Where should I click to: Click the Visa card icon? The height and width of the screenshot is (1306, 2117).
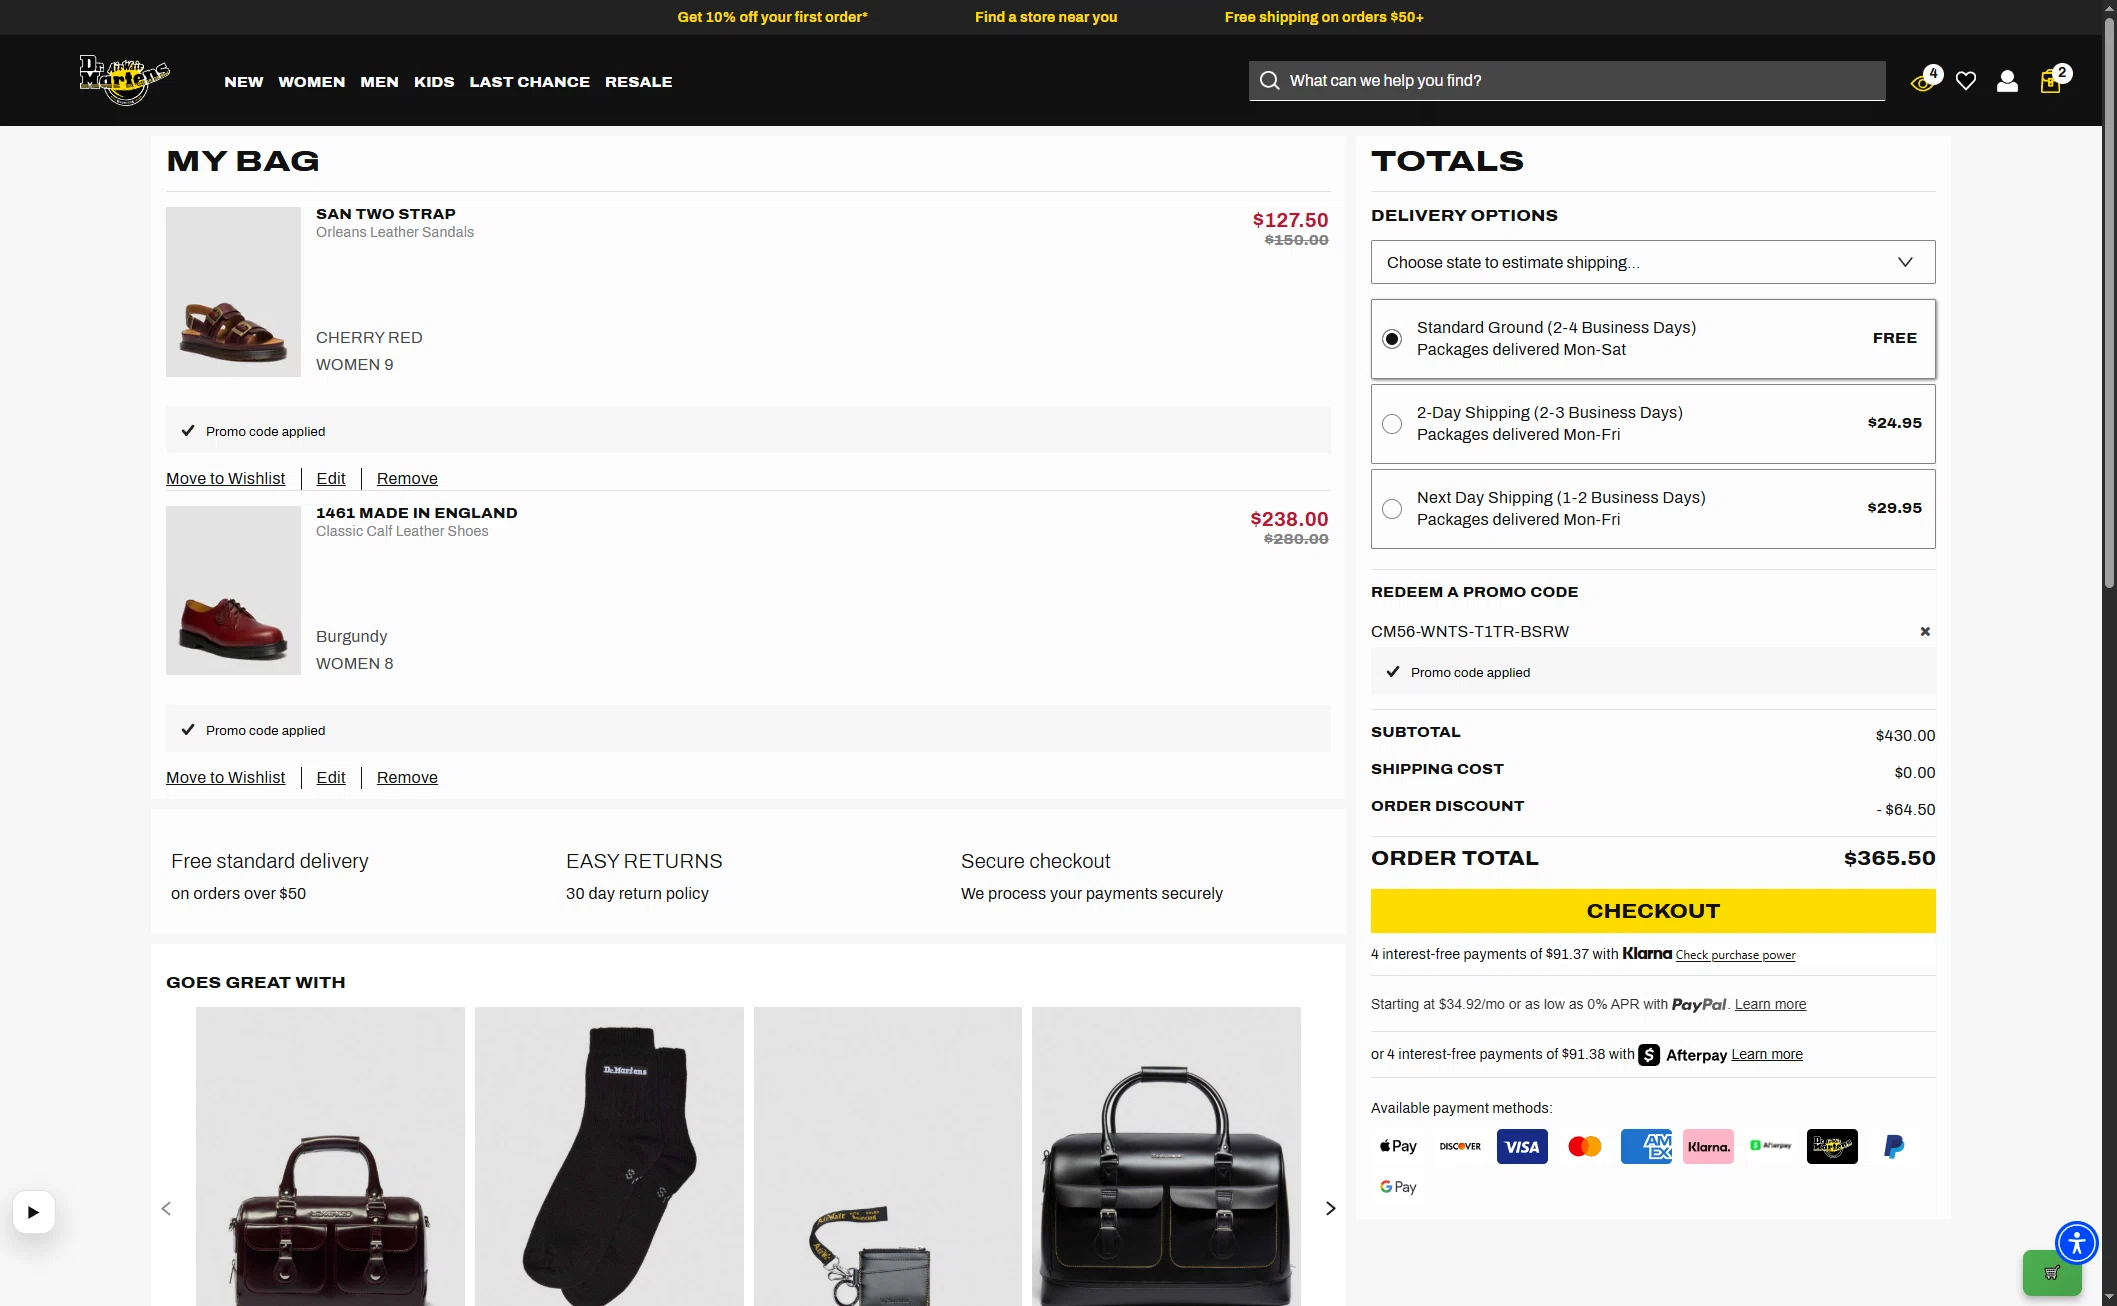[x=1522, y=1147]
